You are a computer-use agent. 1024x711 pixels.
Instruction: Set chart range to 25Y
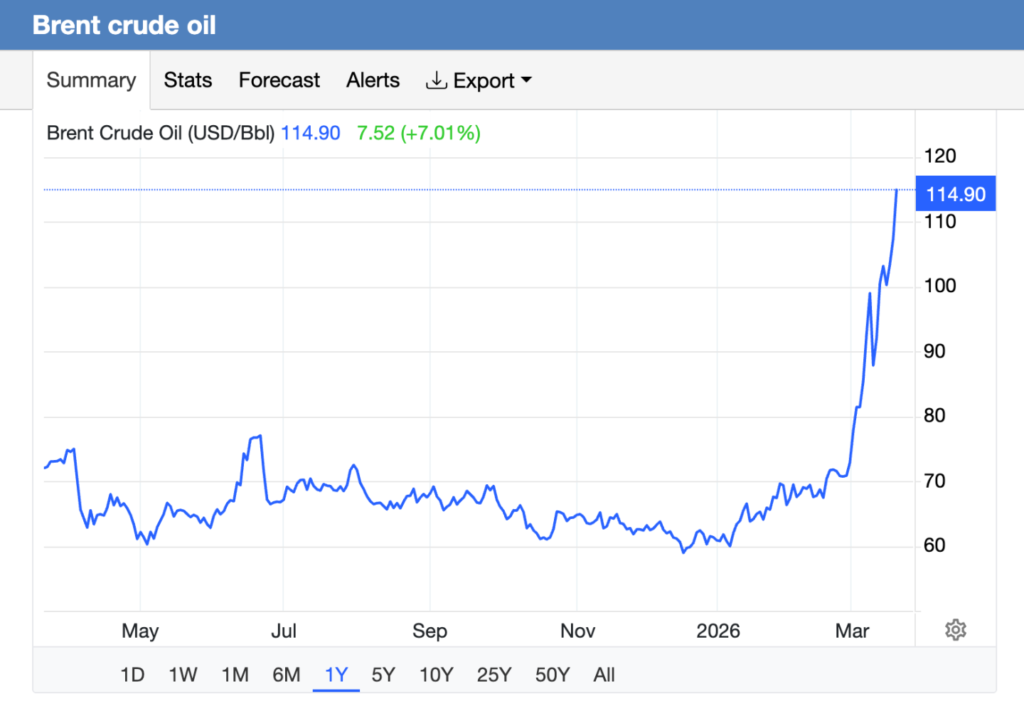[x=493, y=675]
